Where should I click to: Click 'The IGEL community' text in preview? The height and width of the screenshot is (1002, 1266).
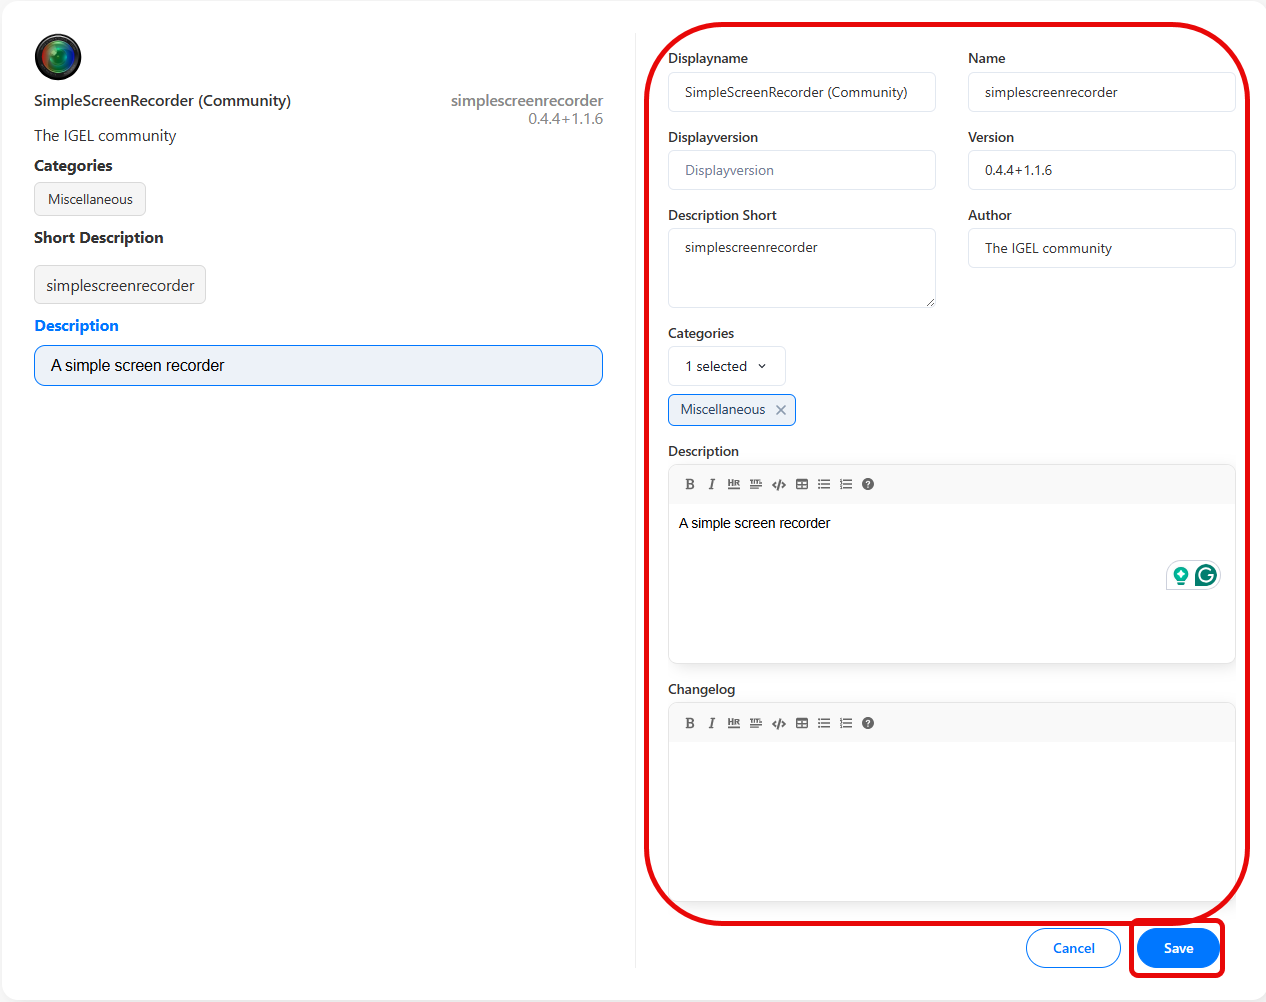pyautogui.click(x=105, y=136)
